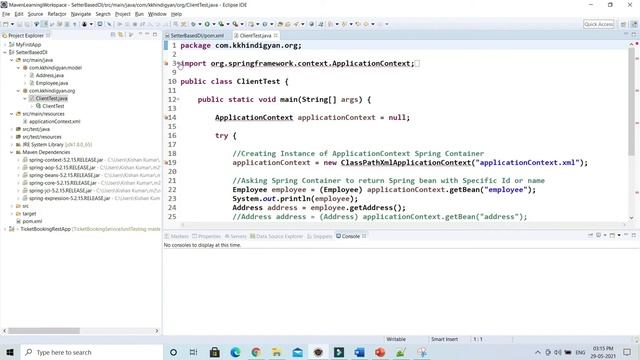Open the Window menu
640x360 pixels.
click(157, 14)
